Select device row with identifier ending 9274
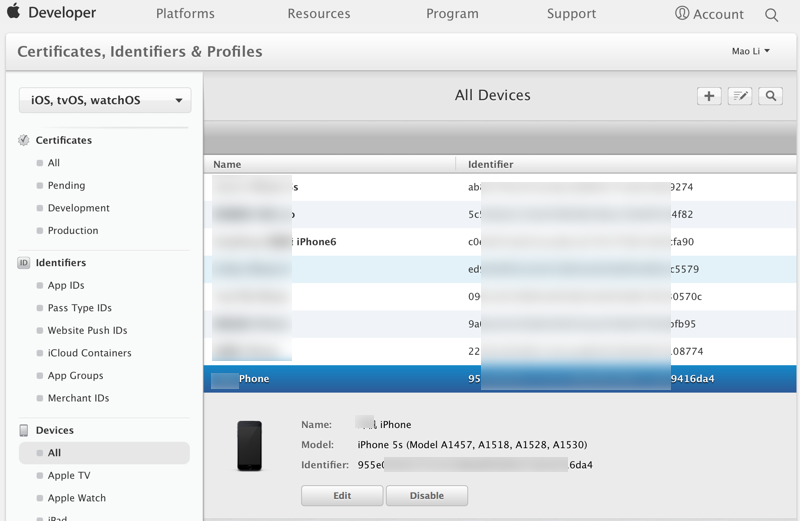 pyautogui.click(x=500, y=187)
